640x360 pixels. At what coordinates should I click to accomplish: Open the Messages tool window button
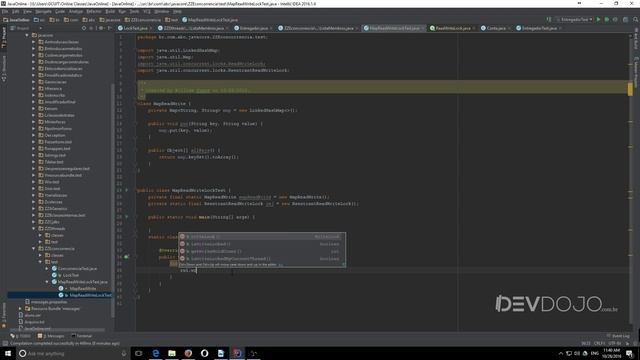coord(51,336)
